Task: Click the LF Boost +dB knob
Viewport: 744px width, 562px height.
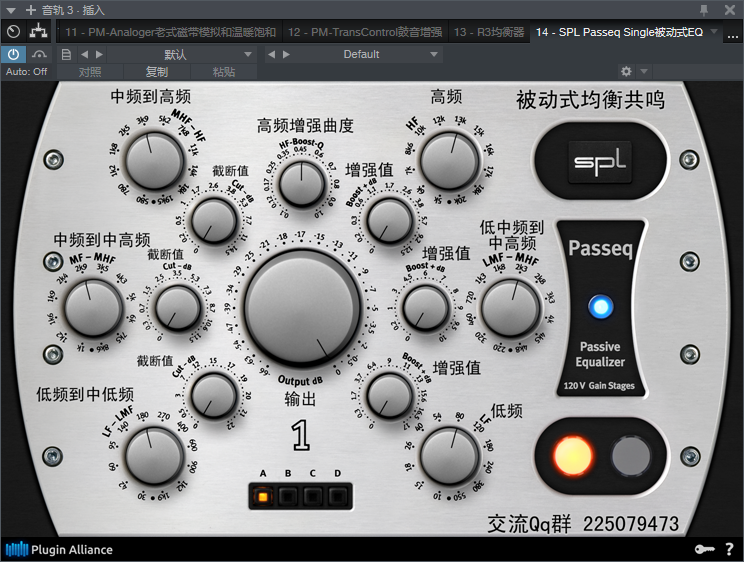Action: coord(390,396)
